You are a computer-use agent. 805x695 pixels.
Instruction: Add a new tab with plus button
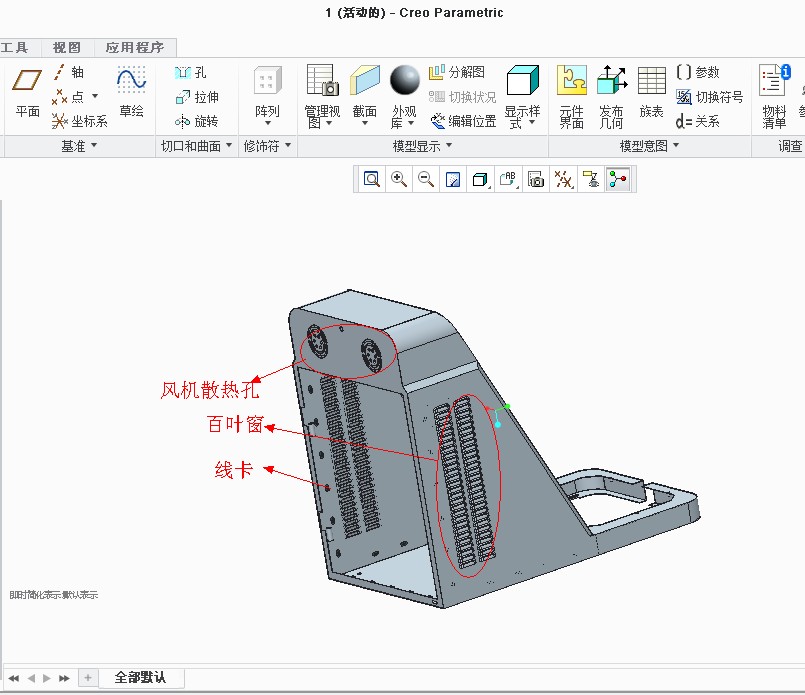(87, 678)
